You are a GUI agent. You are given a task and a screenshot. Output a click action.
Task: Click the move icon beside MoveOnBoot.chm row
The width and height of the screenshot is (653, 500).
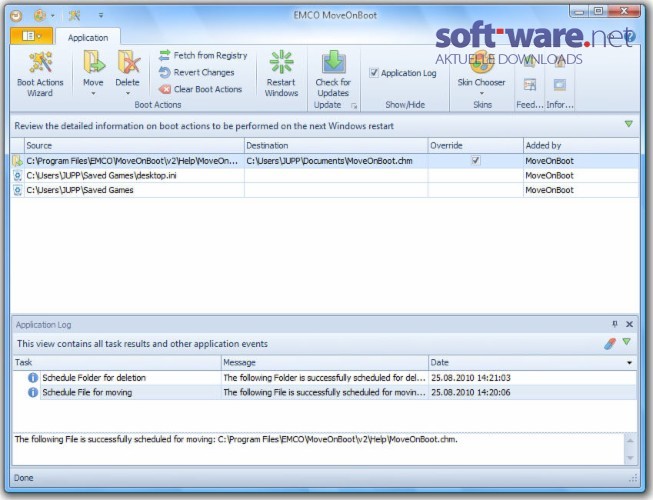pos(17,161)
